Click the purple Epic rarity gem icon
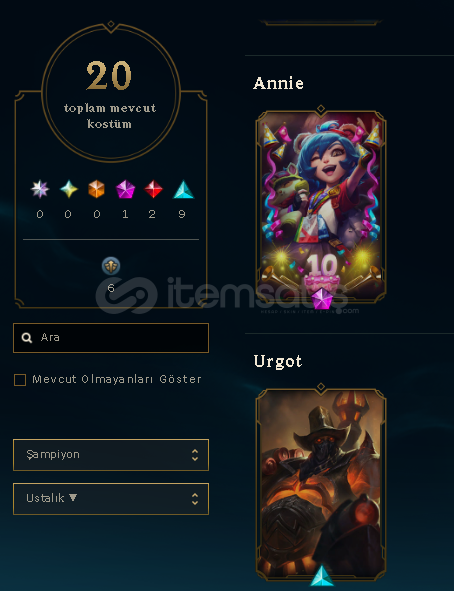Image resolution: width=454 pixels, height=591 pixels. point(125,189)
